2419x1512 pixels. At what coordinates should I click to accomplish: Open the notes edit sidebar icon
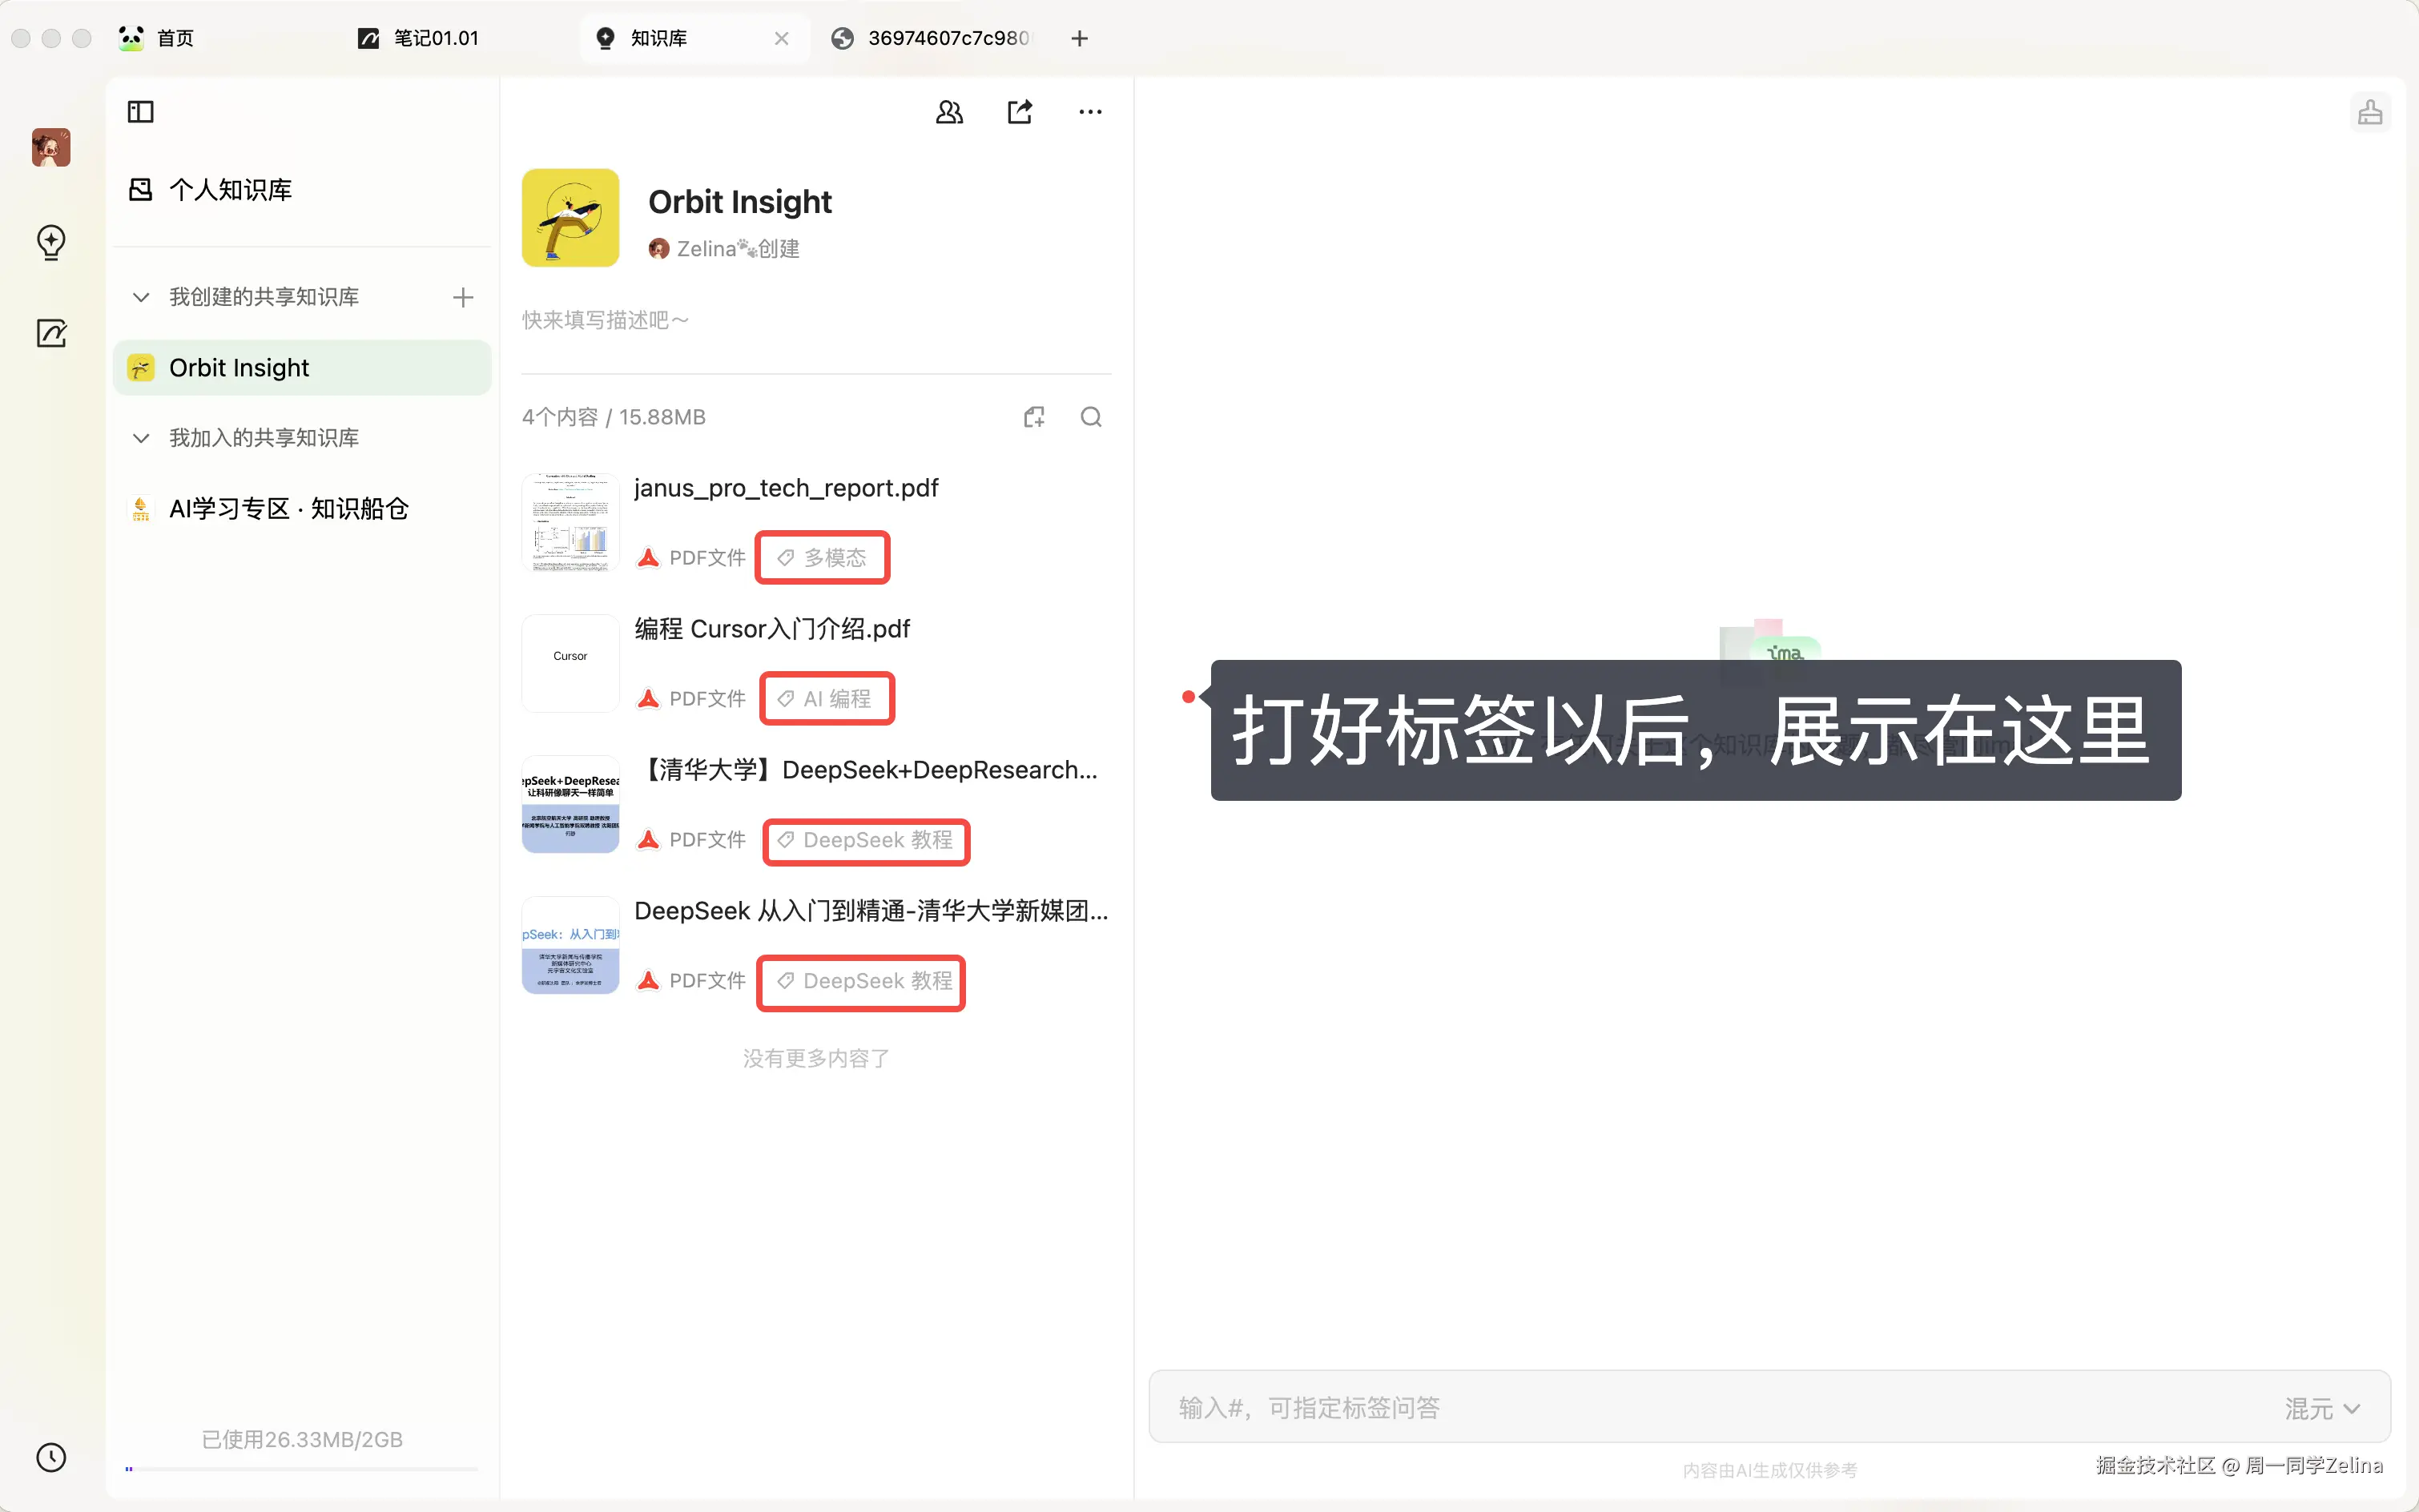(x=51, y=333)
